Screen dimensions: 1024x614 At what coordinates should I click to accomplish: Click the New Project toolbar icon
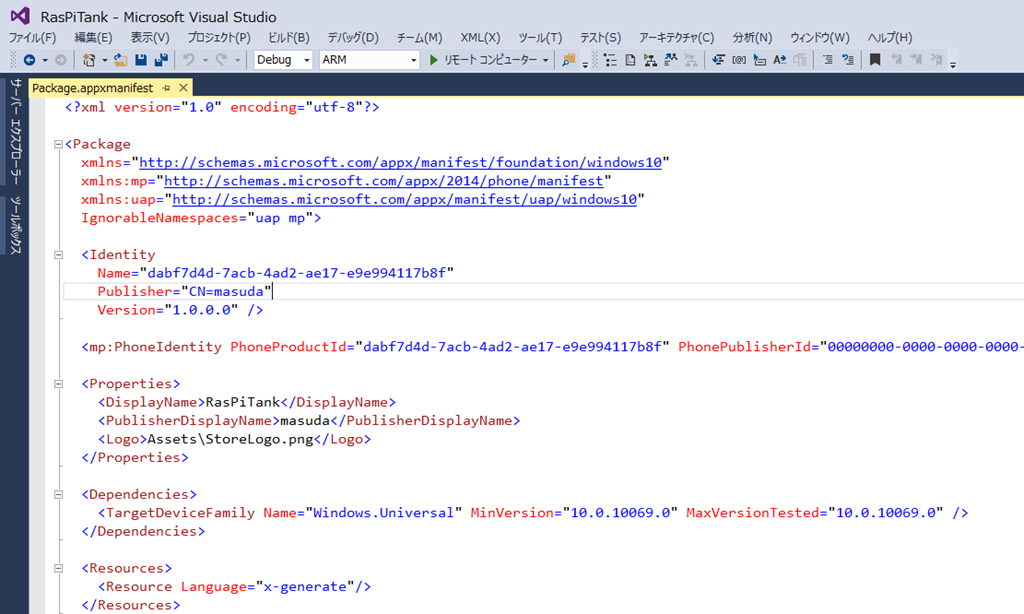(x=89, y=60)
